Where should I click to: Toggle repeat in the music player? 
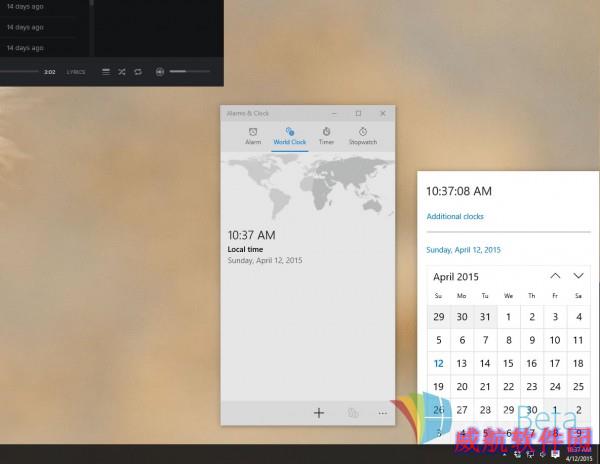(x=138, y=72)
